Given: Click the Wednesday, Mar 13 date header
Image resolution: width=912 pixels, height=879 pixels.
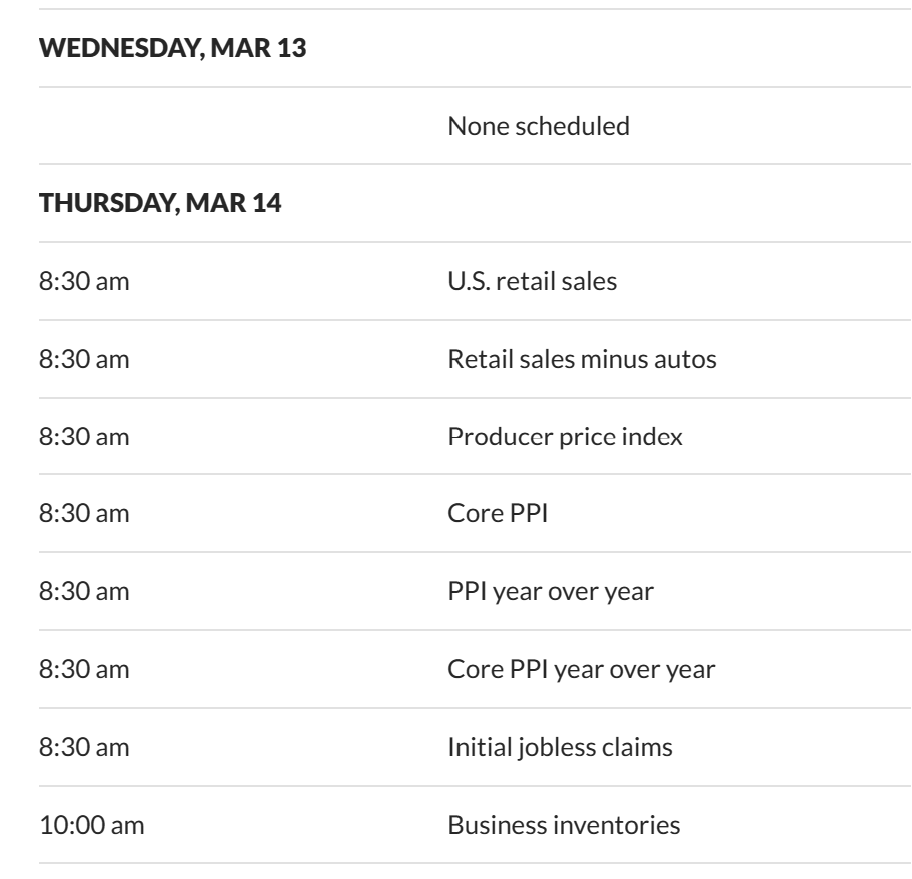Looking at the screenshot, I should (x=172, y=50).
